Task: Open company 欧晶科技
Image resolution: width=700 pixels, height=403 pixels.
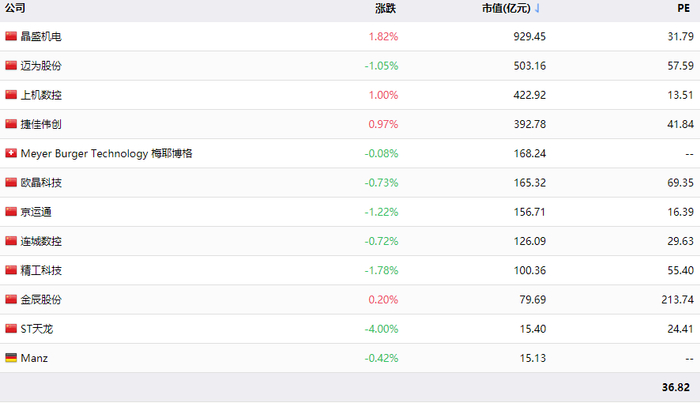Action: (41, 183)
